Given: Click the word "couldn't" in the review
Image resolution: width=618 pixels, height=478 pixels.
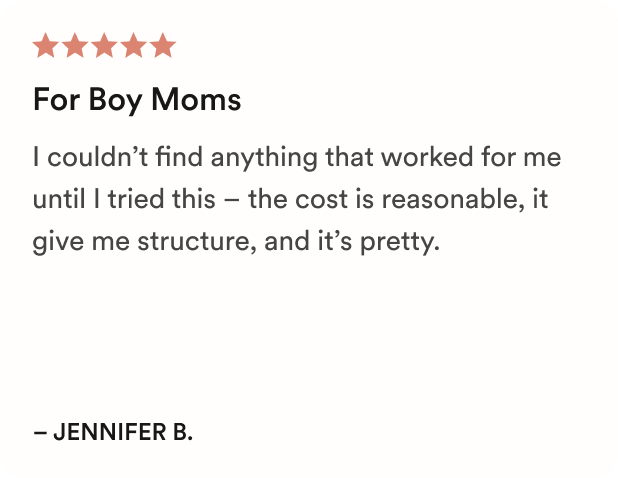Looking at the screenshot, I should pyautogui.click(x=97, y=157).
